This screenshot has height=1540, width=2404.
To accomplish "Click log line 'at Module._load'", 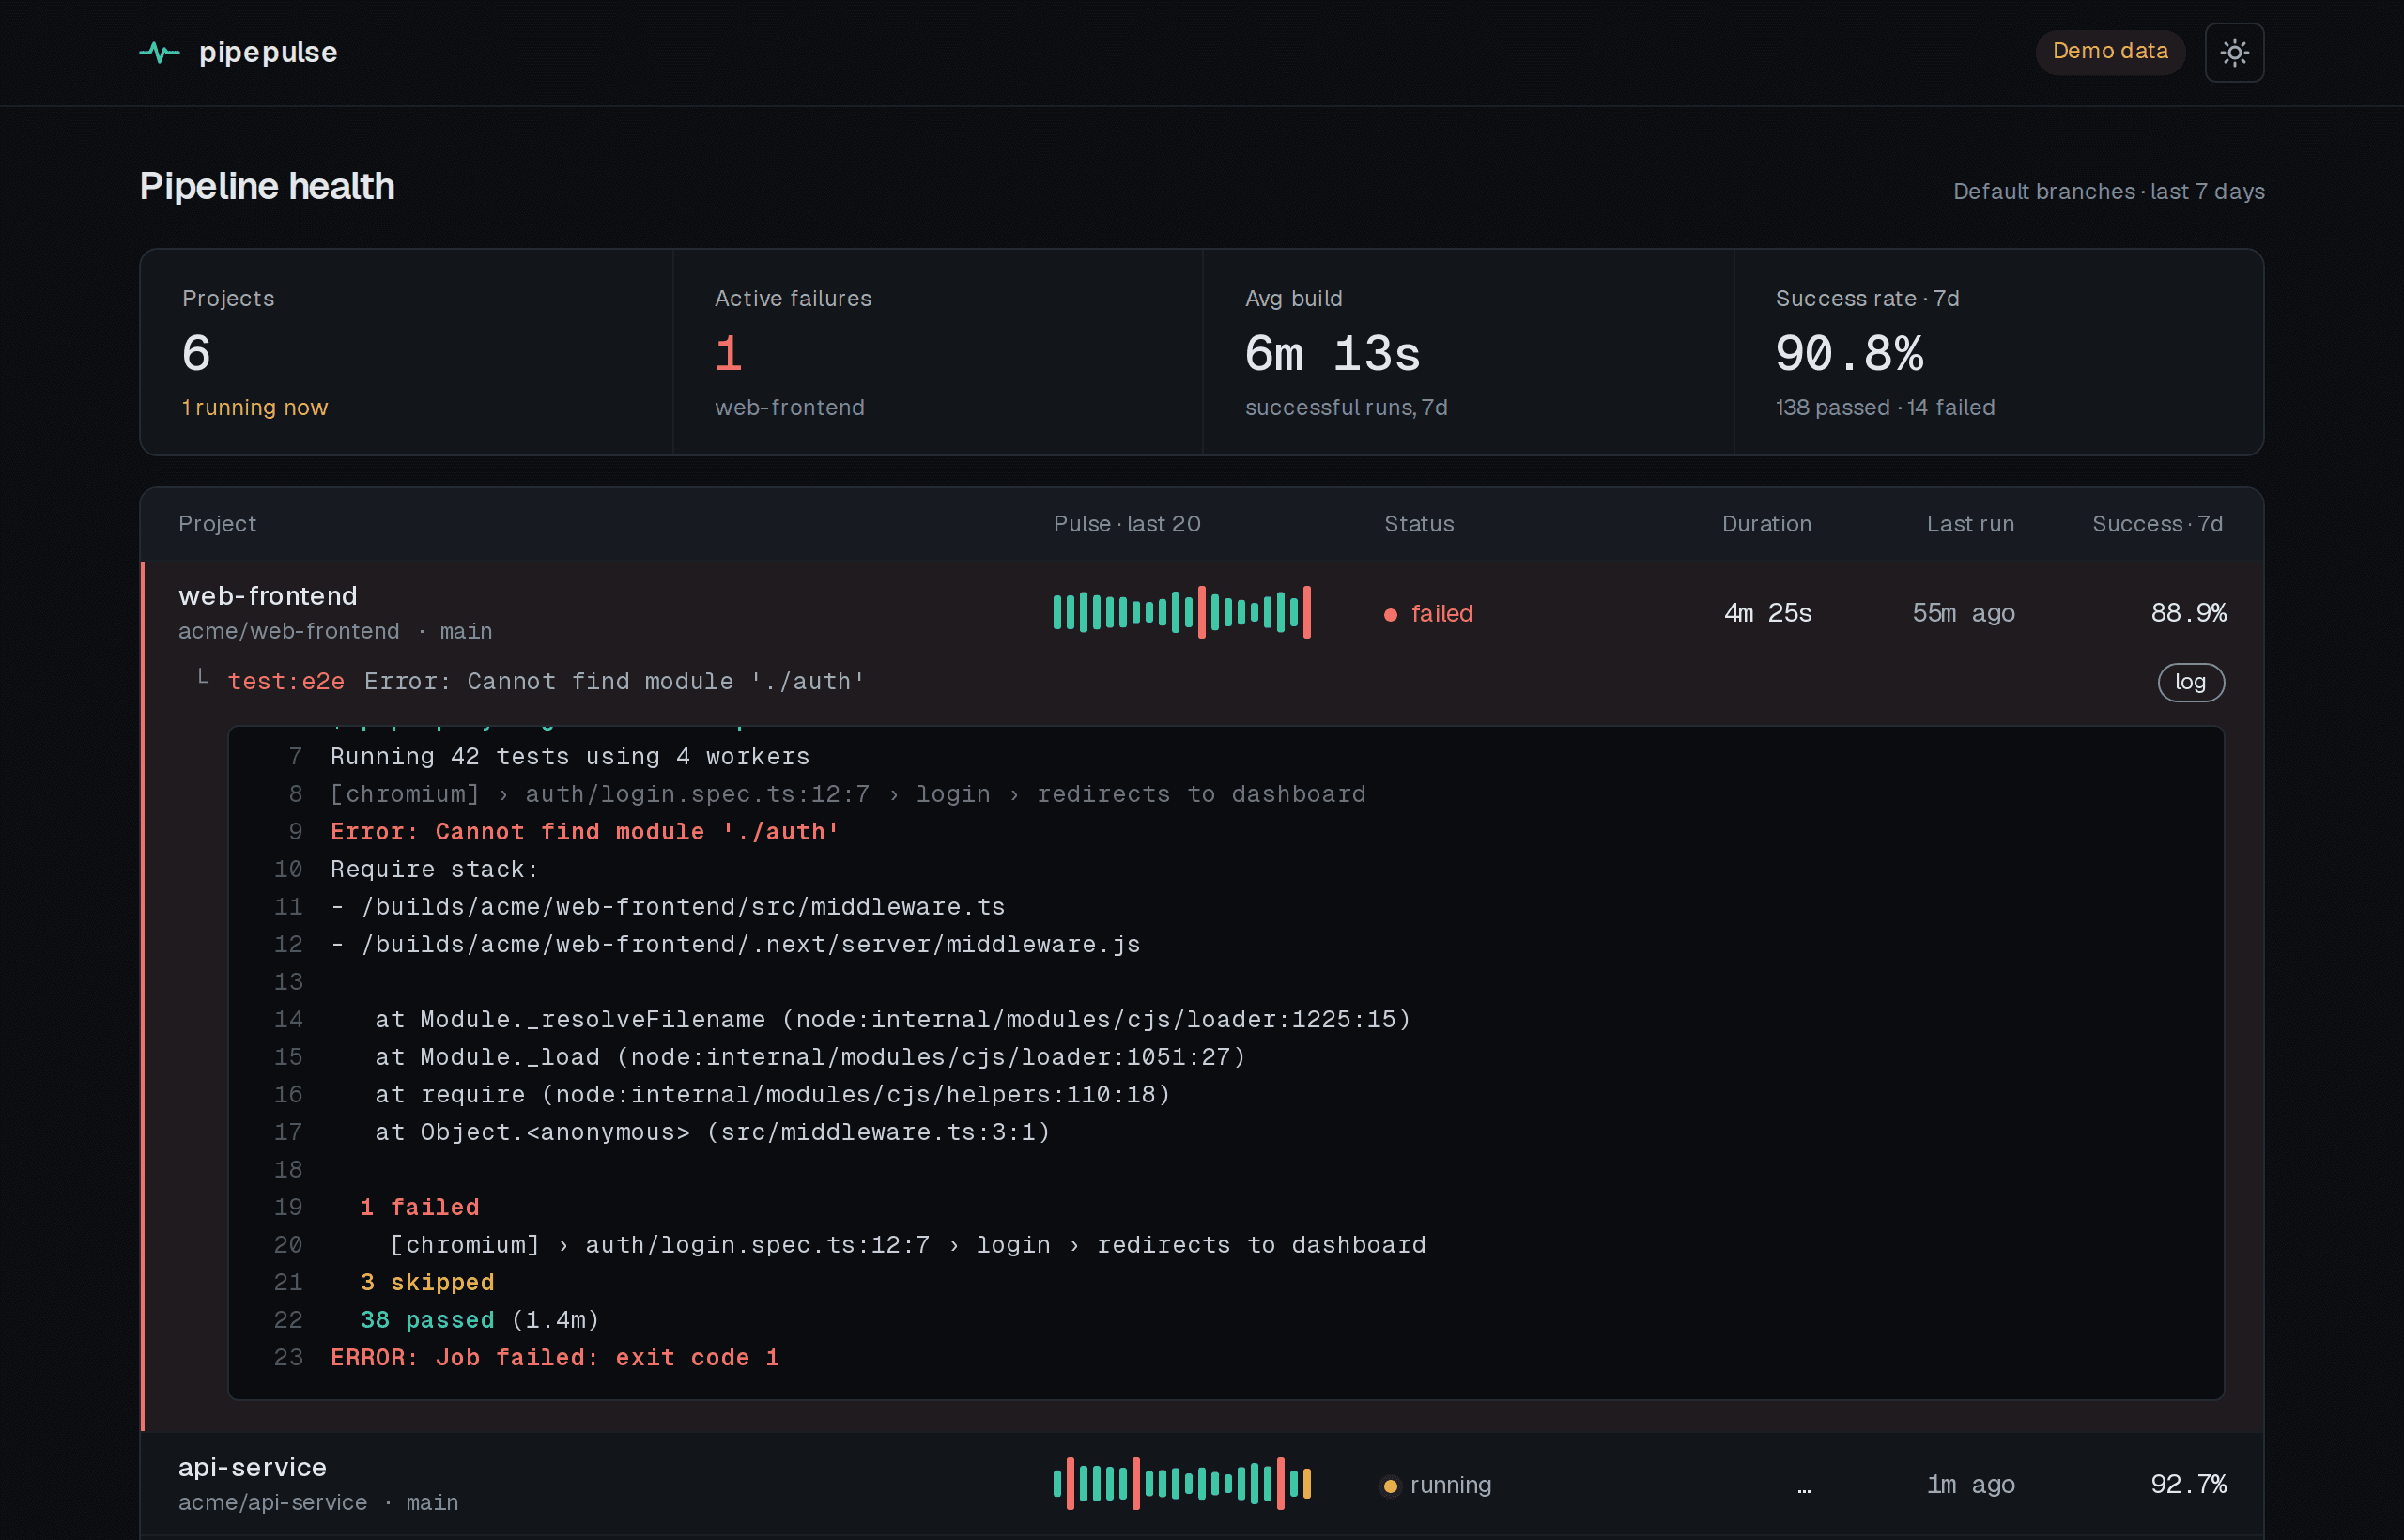I will (x=810, y=1057).
